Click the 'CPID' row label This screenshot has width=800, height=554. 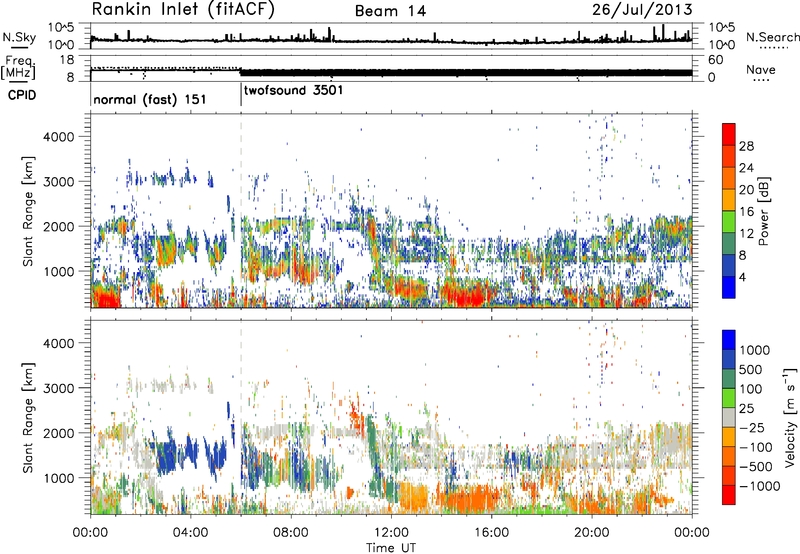tap(22, 95)
